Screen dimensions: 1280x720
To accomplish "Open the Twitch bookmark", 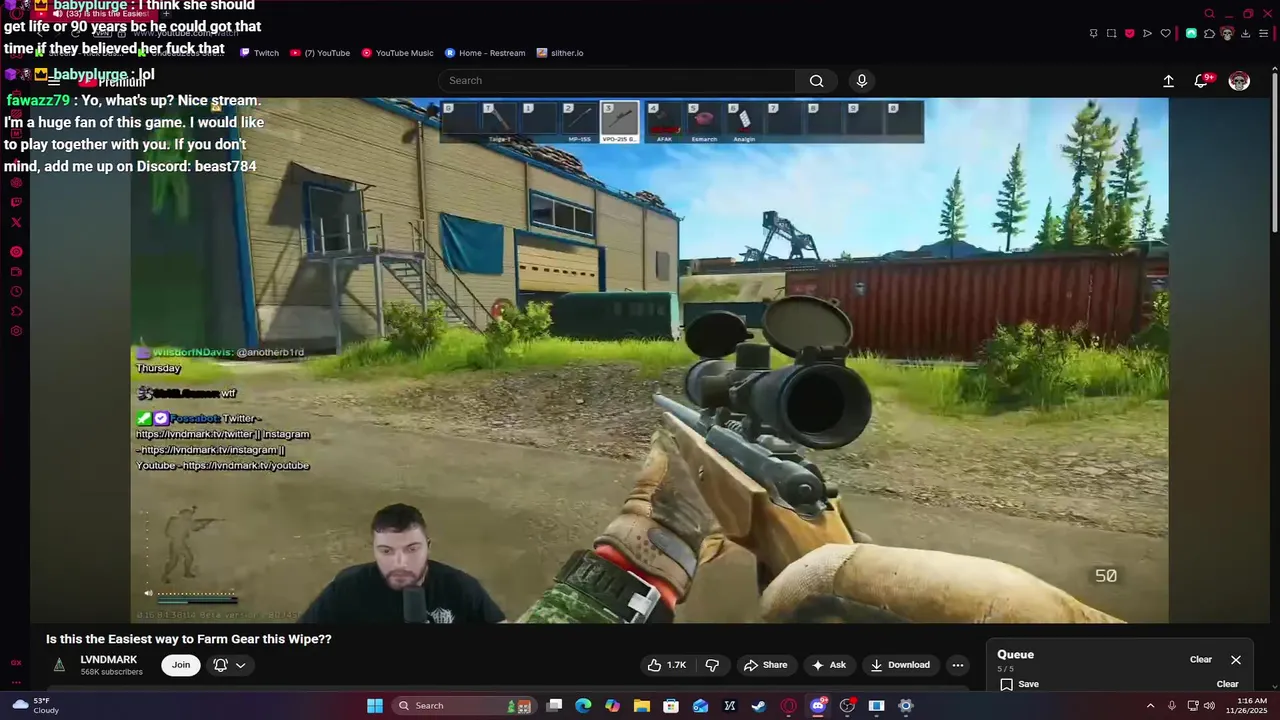I will [x=259, y=53].
